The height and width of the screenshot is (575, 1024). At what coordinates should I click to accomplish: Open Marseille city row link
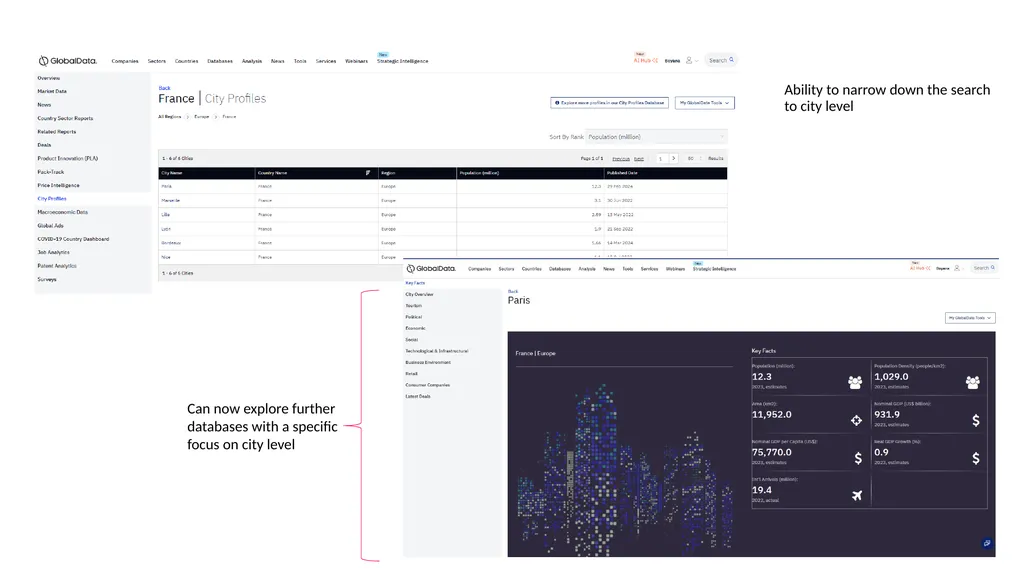[x=170, y=201]
